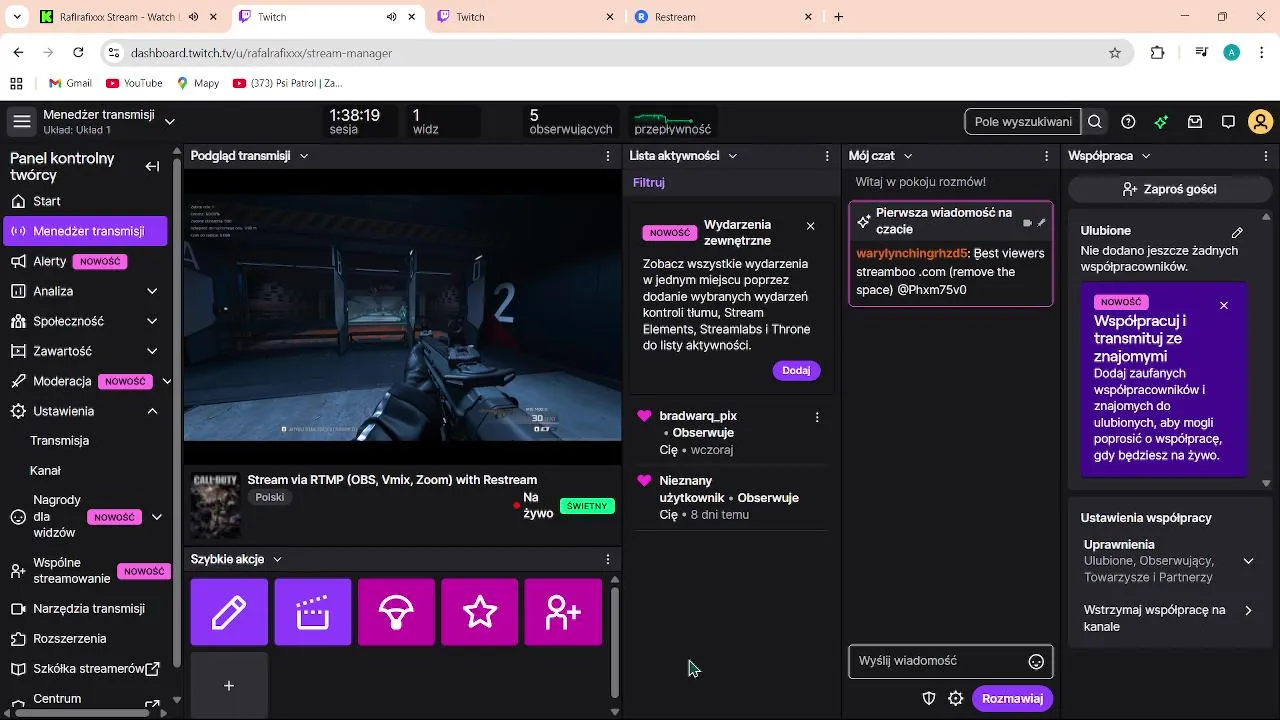The height and width of the screenshot is (720, 1280).
Task: Expand the Menedżer transmisji layout dropdown
Action: (170, 122)
